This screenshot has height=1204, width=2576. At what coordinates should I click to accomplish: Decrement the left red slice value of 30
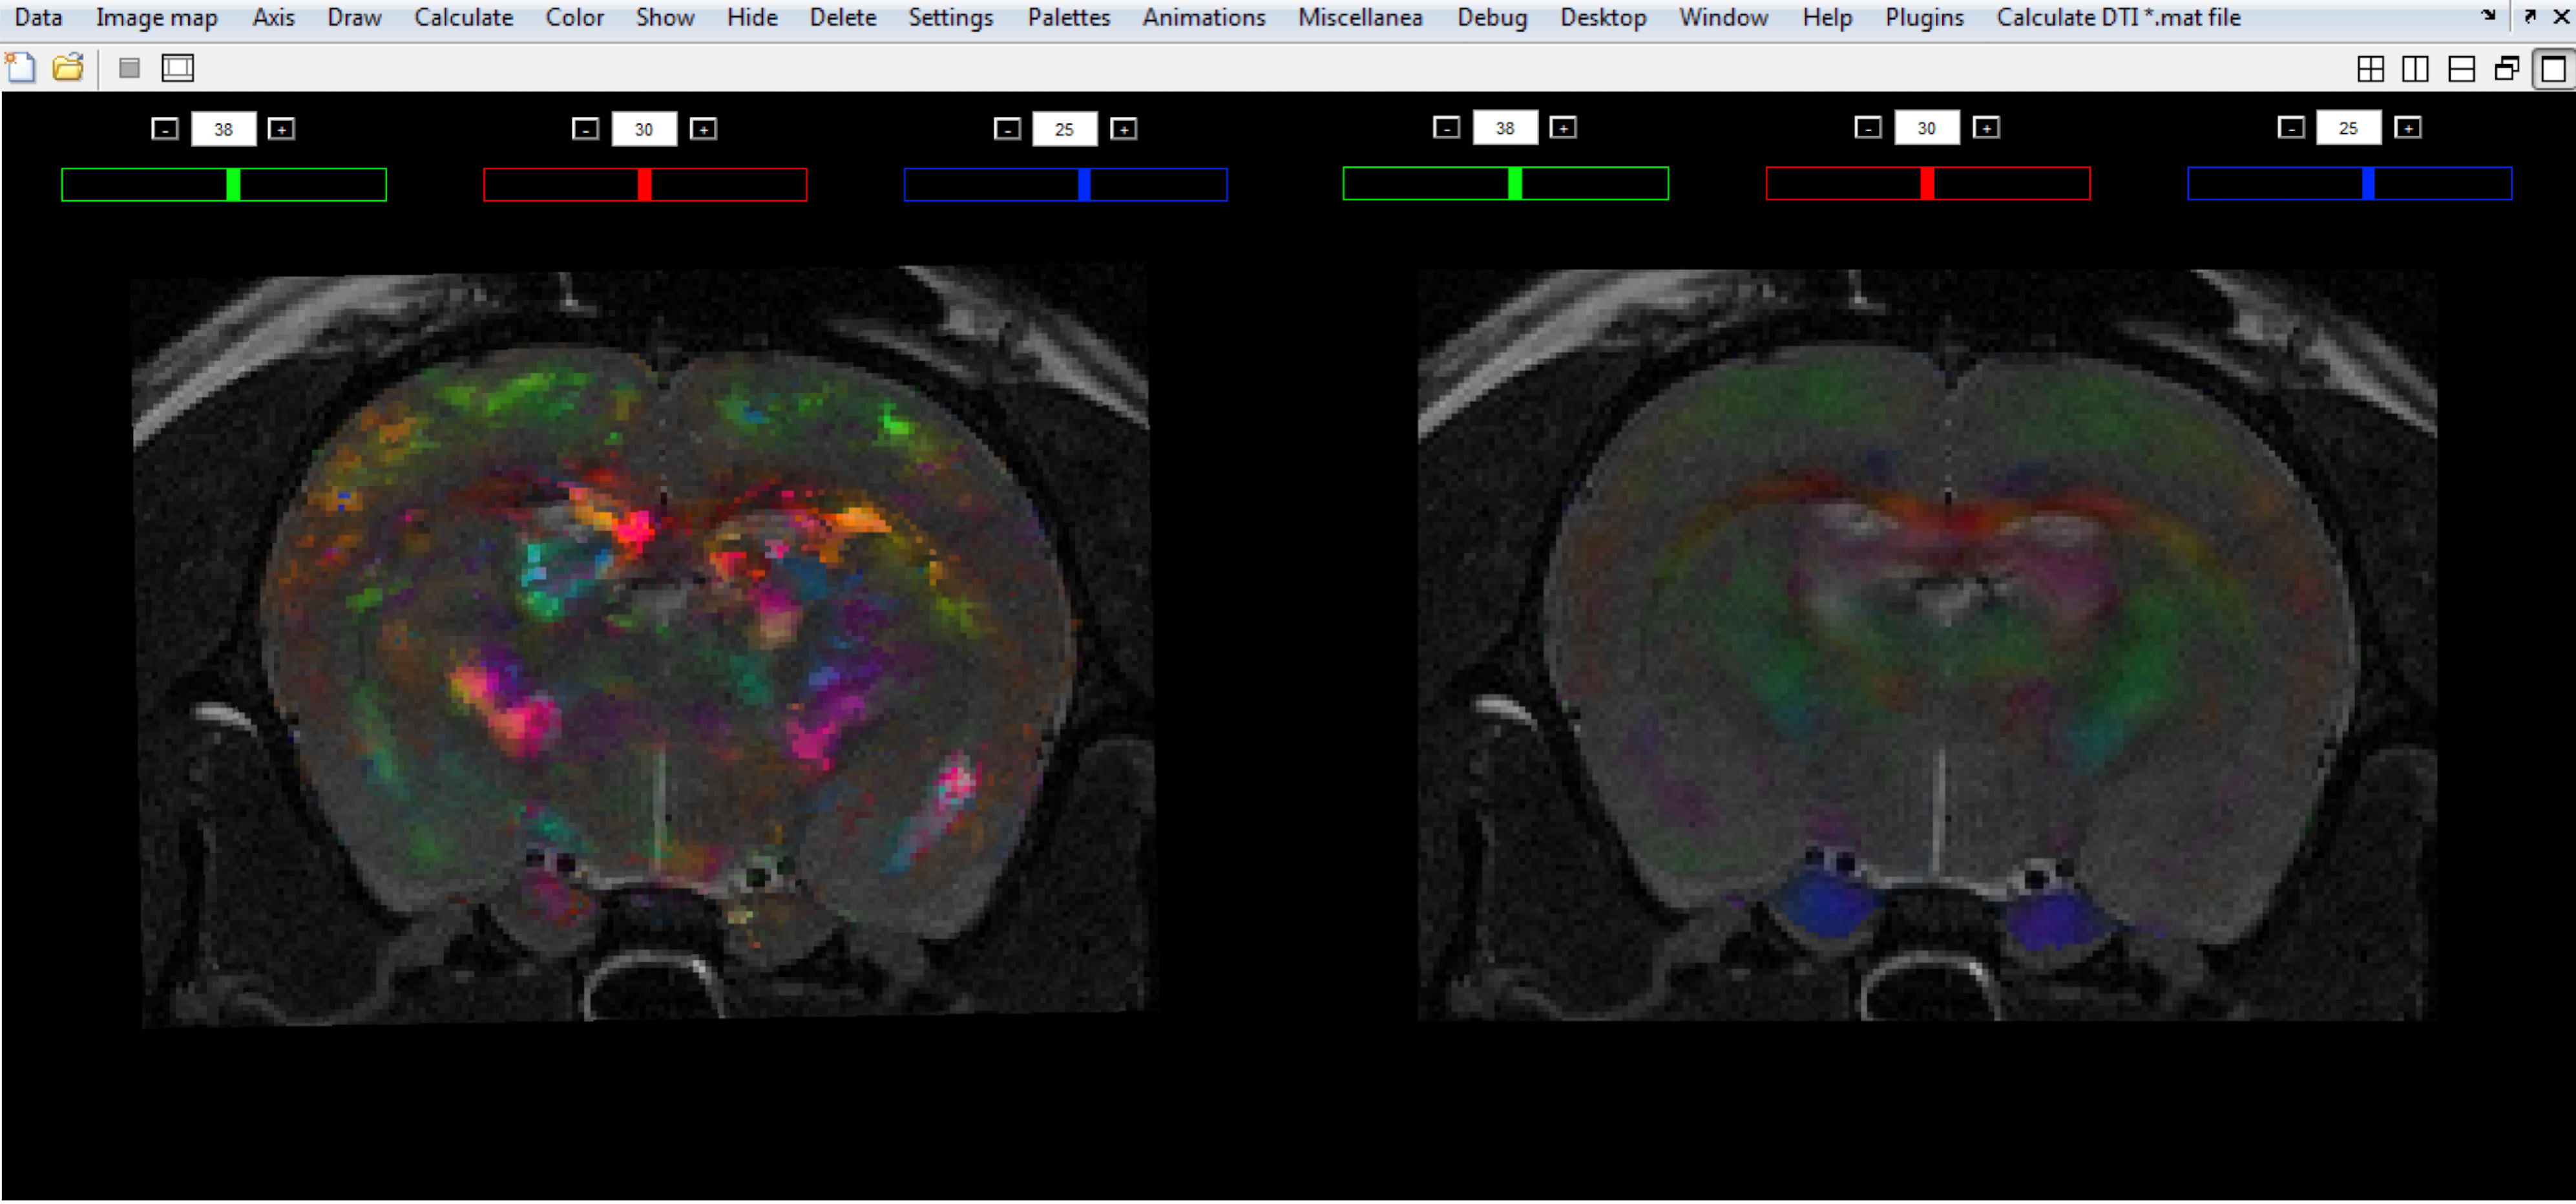click(x=586, y=129)
